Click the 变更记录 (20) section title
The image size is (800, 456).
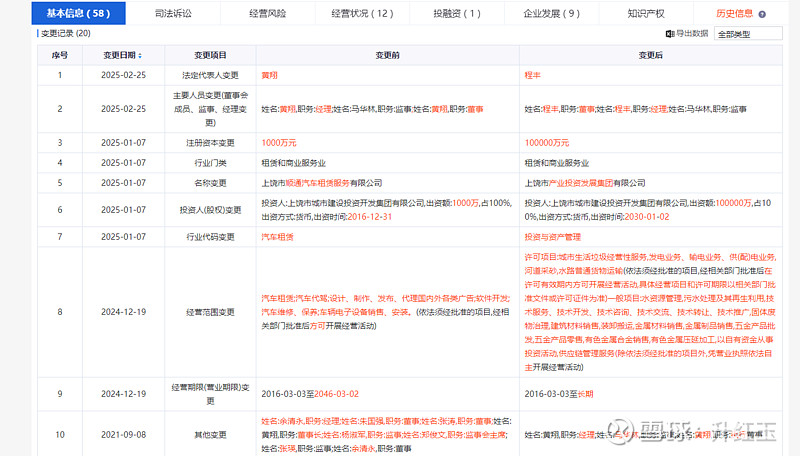(65, 33)
